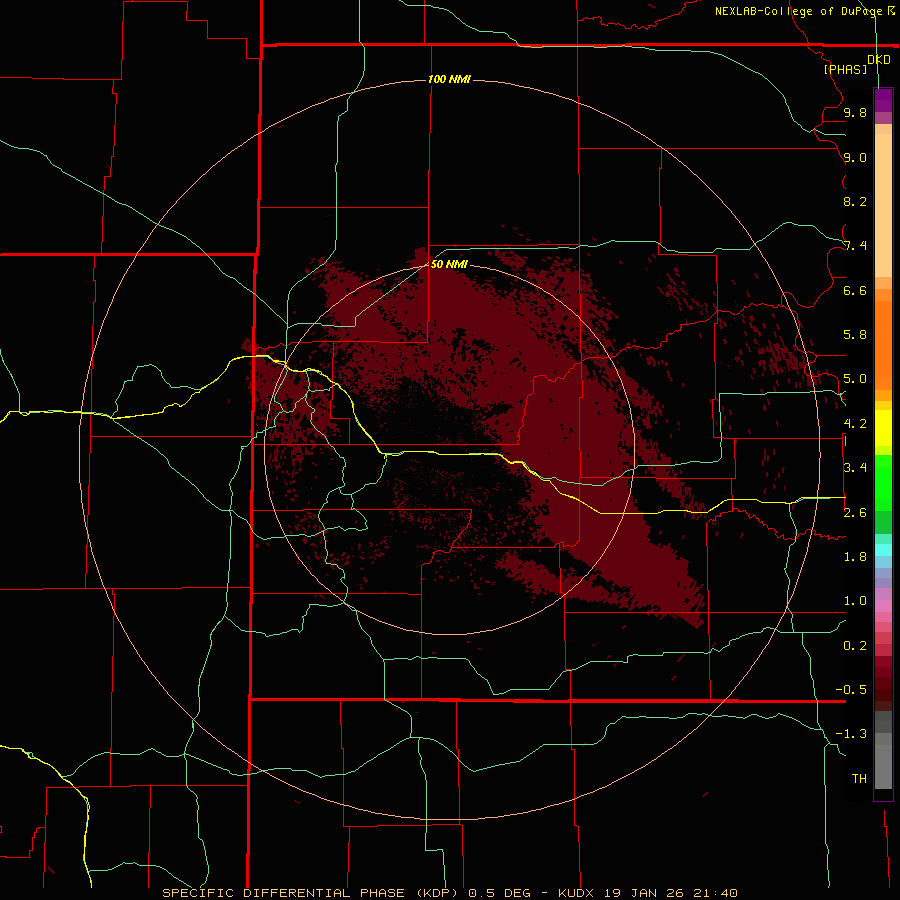Viewport: 900px width, 900px height.
Task: Select the 8.2 scale value
Action: [x=855, y=201]
